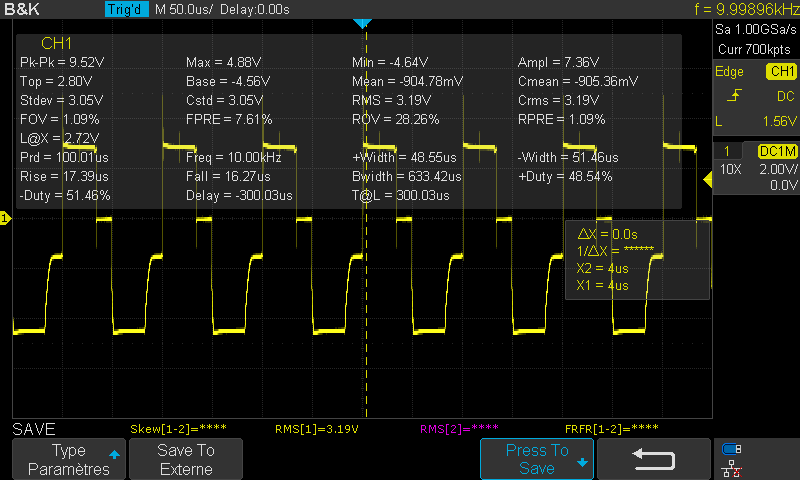This screenshot has width=800, height=480.
Task: Click the X1 = 4us cursor readout
Action: pyautogui.click(x=602, y=285)
